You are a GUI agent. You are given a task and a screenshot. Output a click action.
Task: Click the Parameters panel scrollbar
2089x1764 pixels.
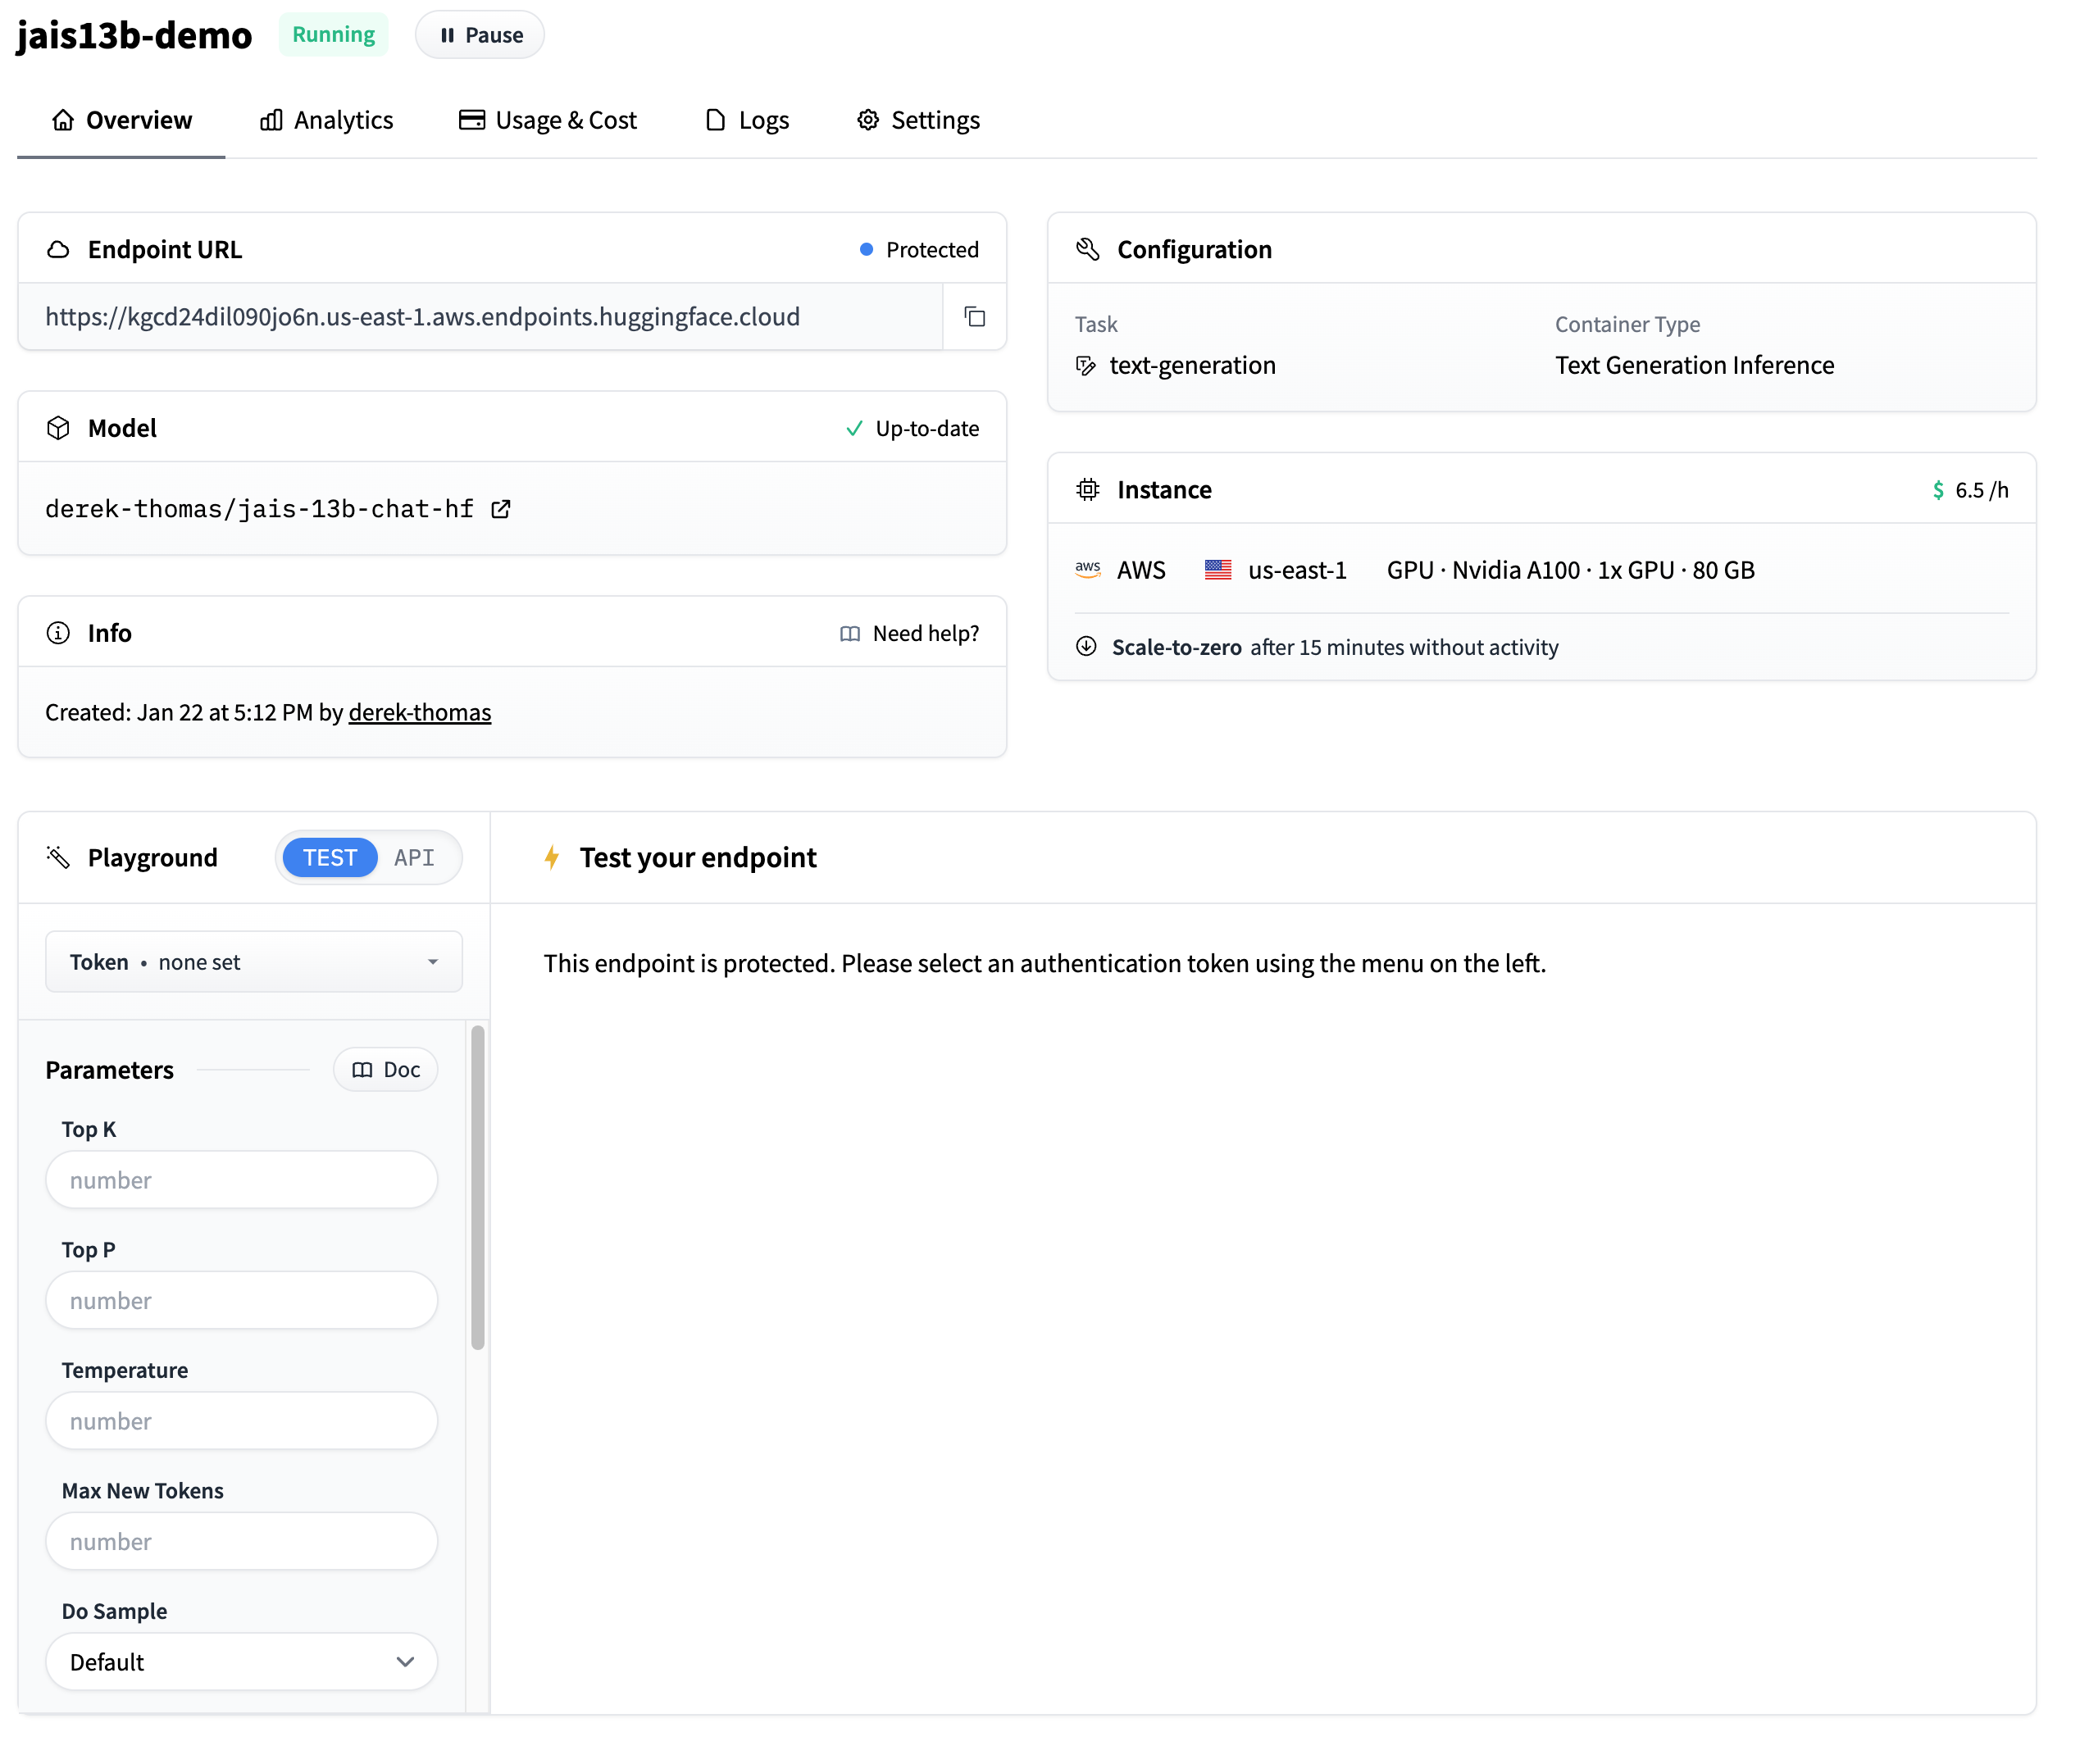tap(478, 1187)
